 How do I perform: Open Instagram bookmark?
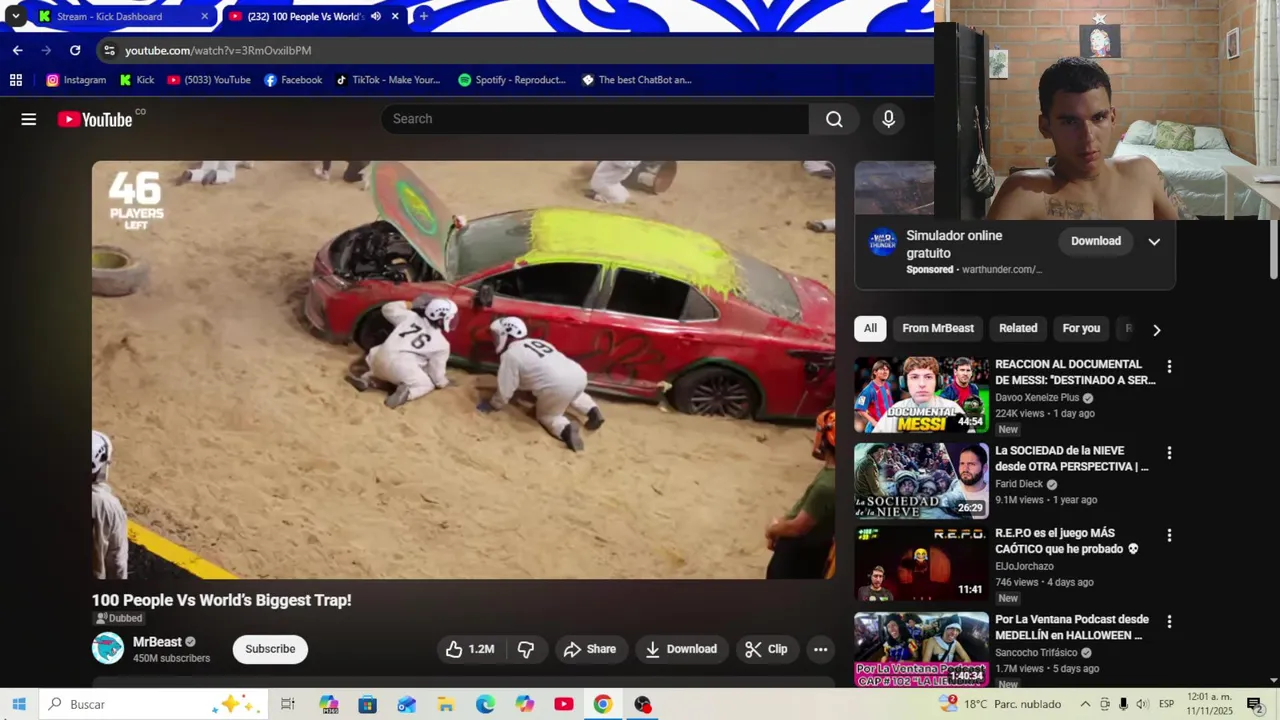tap(76, 80)
